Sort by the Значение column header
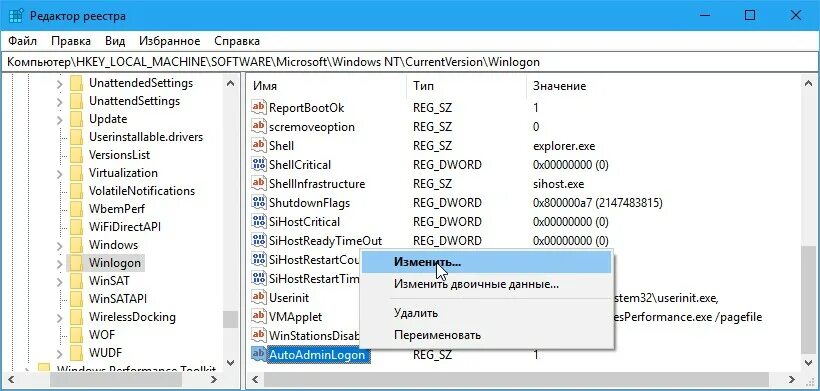Image resolution: width=820 pixels, height=391 pixels. click(663, 86)
